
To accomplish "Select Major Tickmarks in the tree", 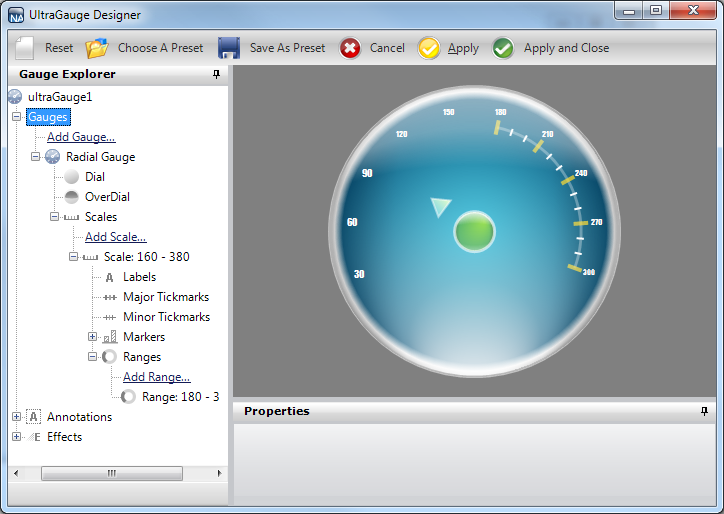I will tap(165, 297).
